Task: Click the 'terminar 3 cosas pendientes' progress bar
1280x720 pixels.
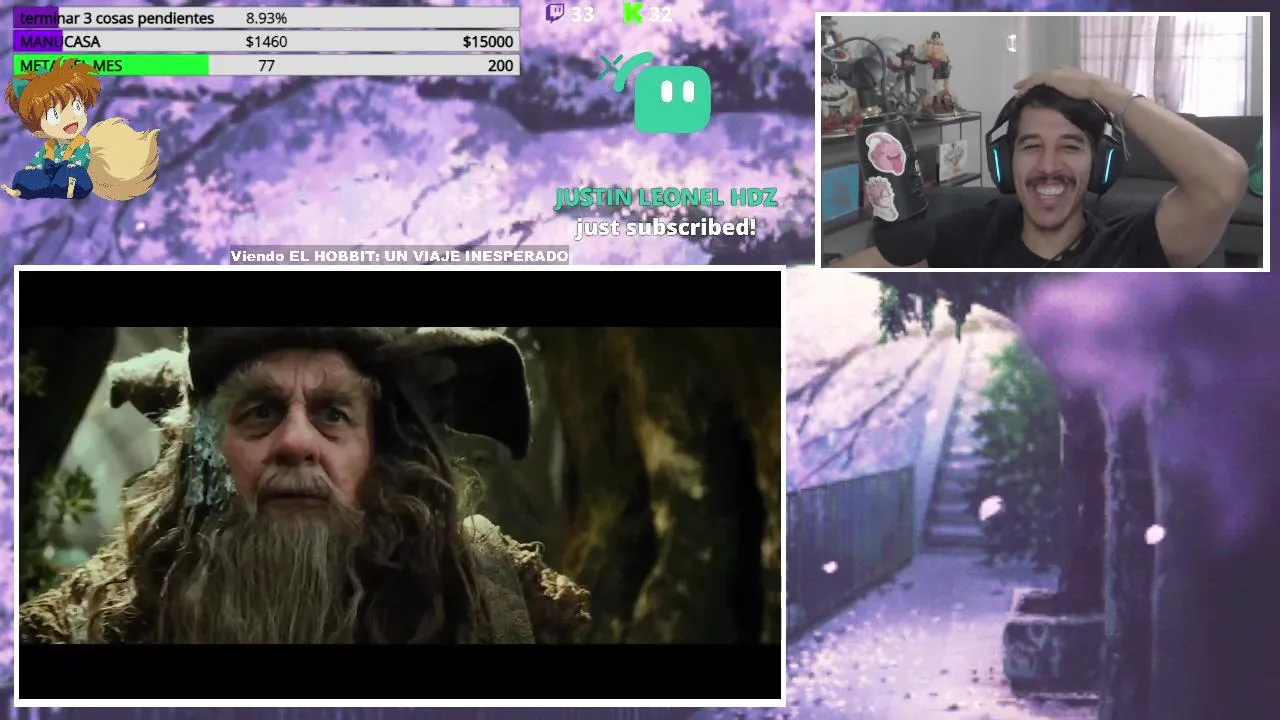Action: click(266, 18)
